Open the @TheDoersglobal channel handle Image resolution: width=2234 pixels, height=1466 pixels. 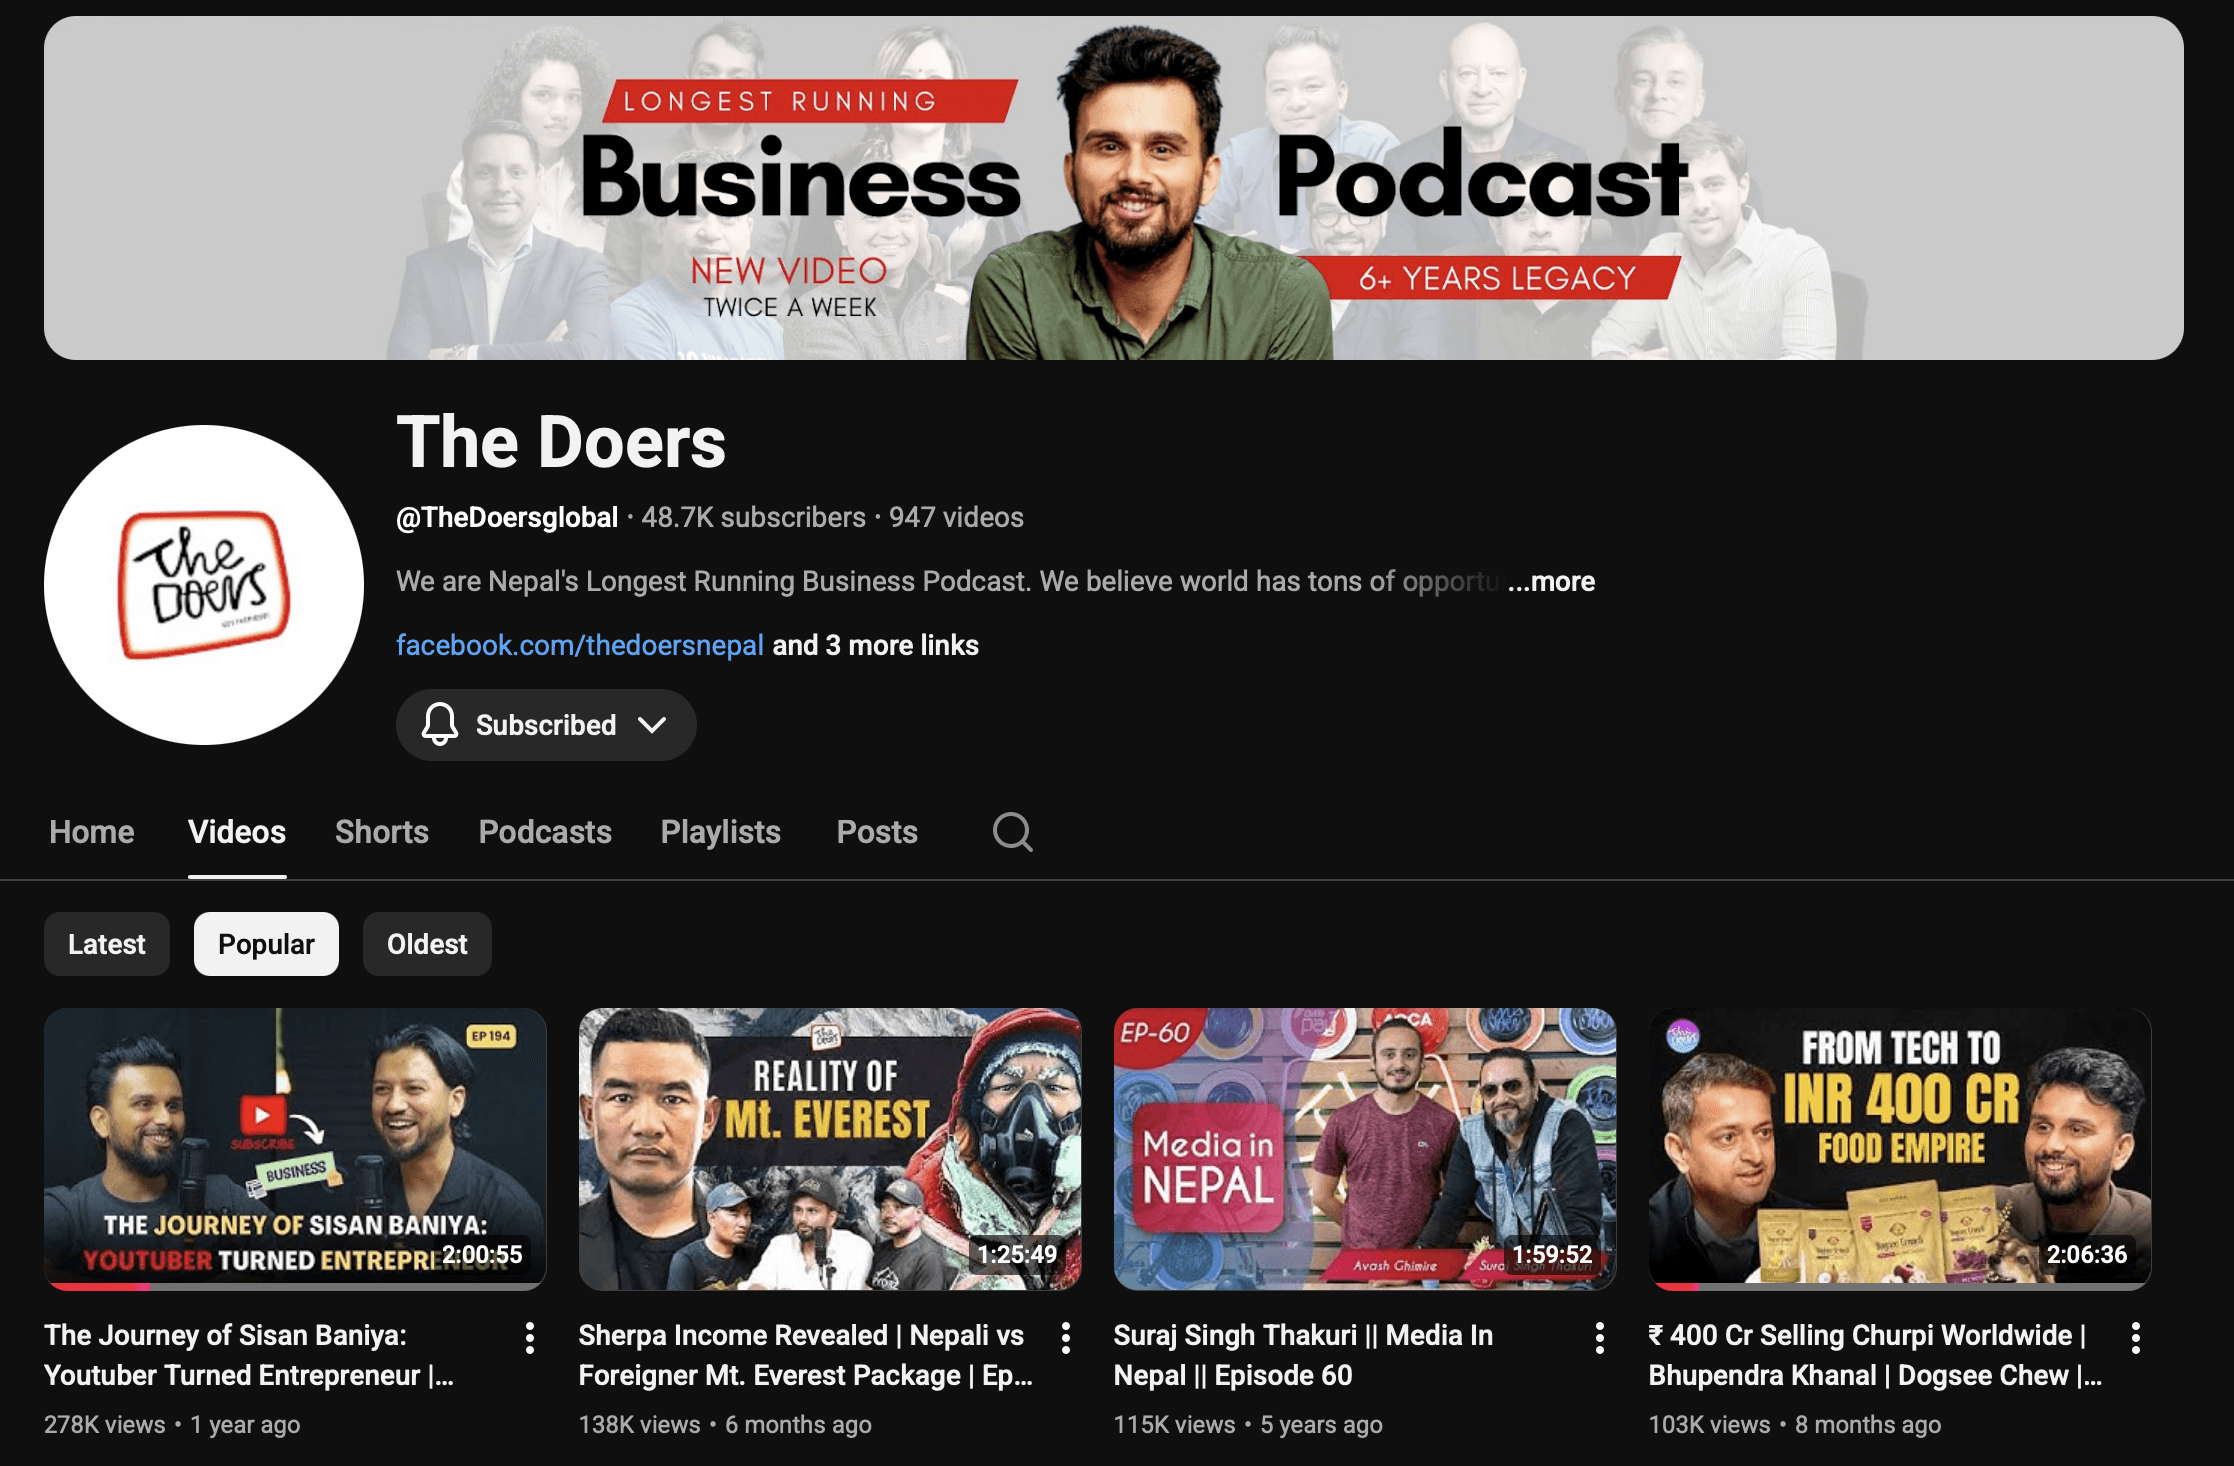(x=507, y=517)
